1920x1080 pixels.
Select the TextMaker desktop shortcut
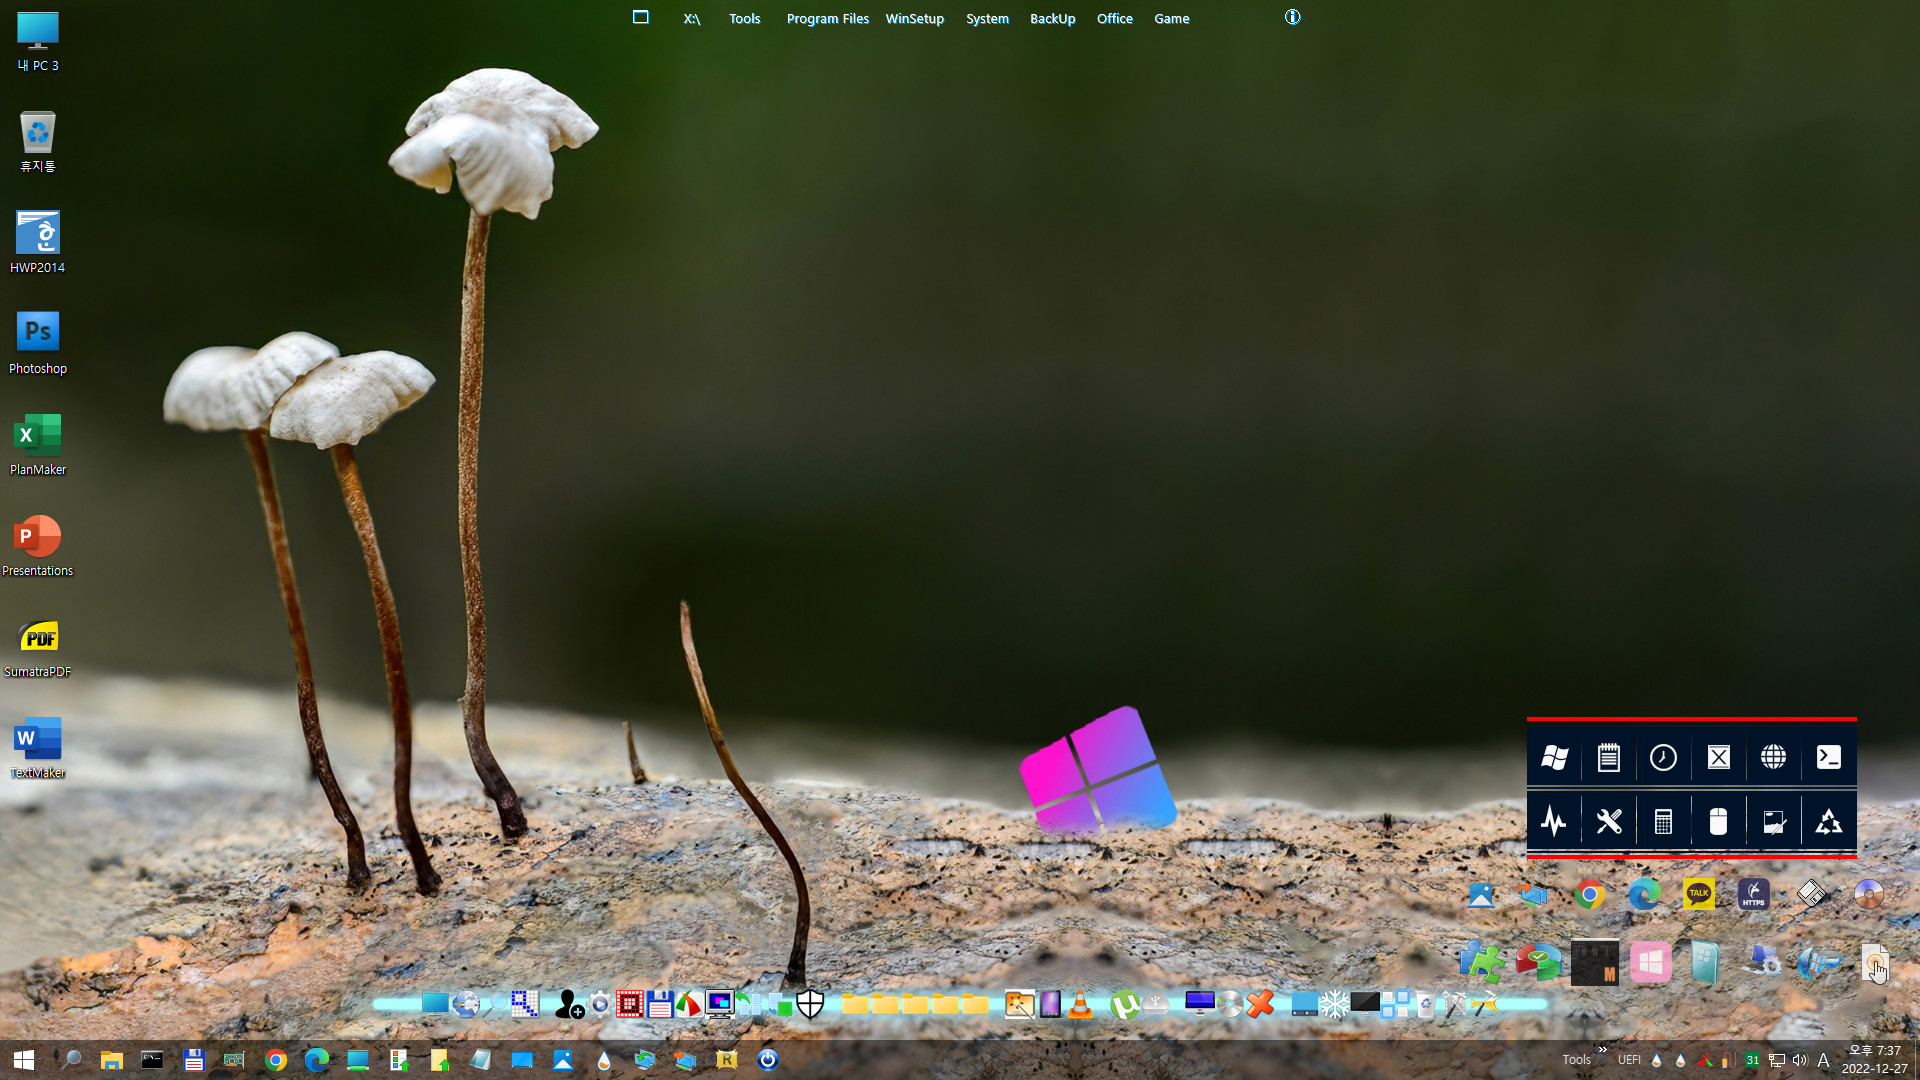point(38,747)
